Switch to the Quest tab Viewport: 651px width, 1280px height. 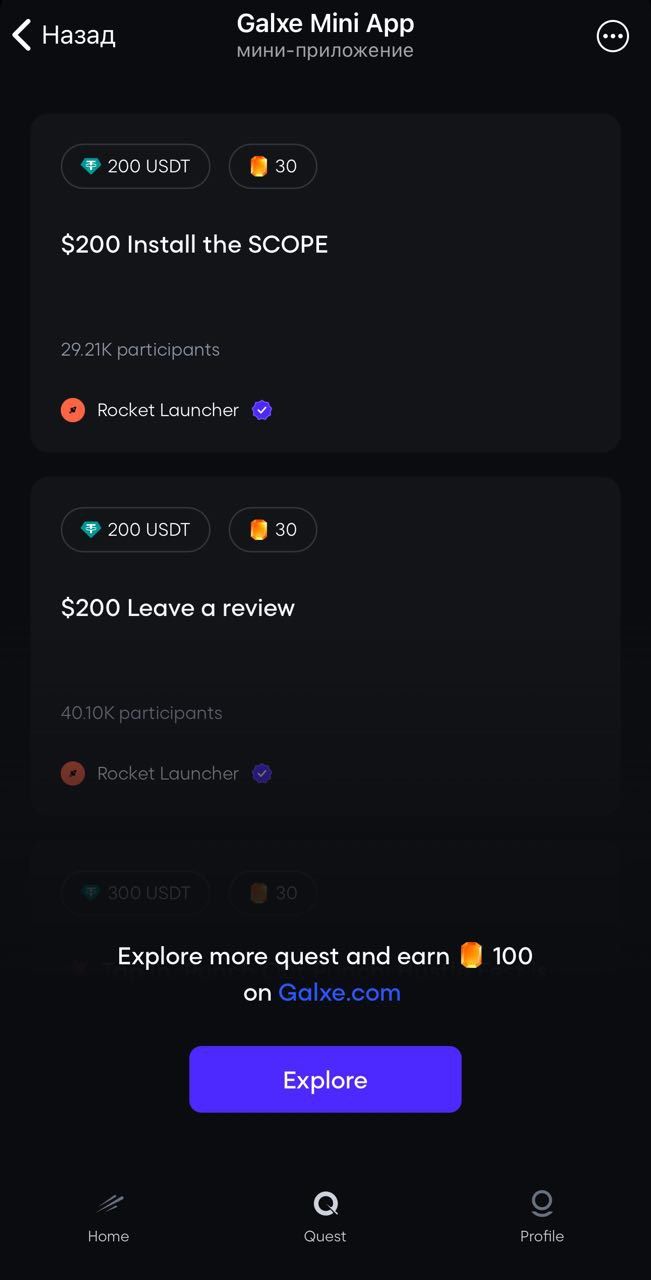pos(324,1218)
